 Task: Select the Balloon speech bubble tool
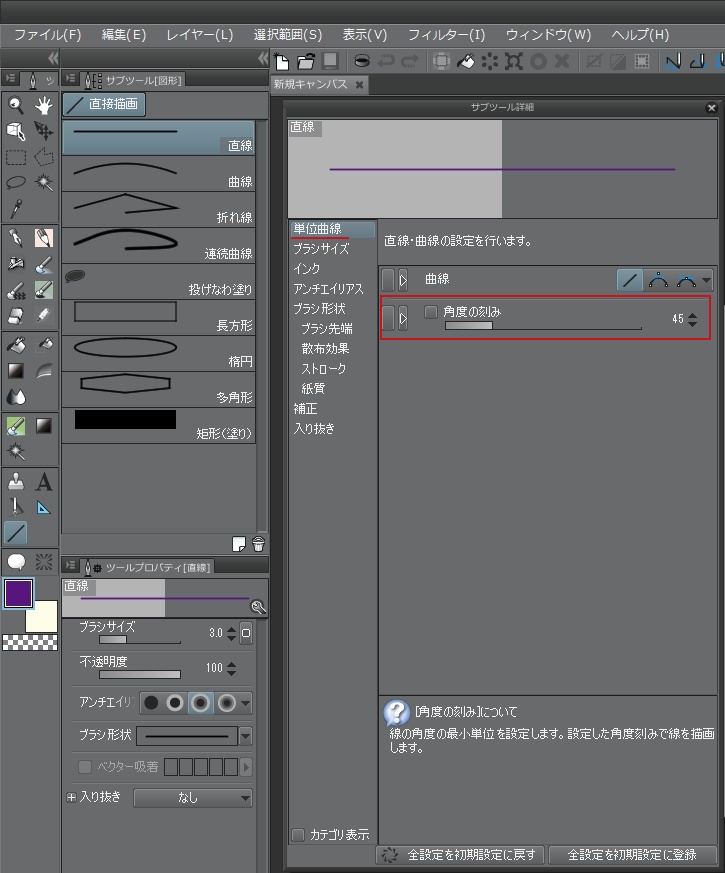pos(16,562)
